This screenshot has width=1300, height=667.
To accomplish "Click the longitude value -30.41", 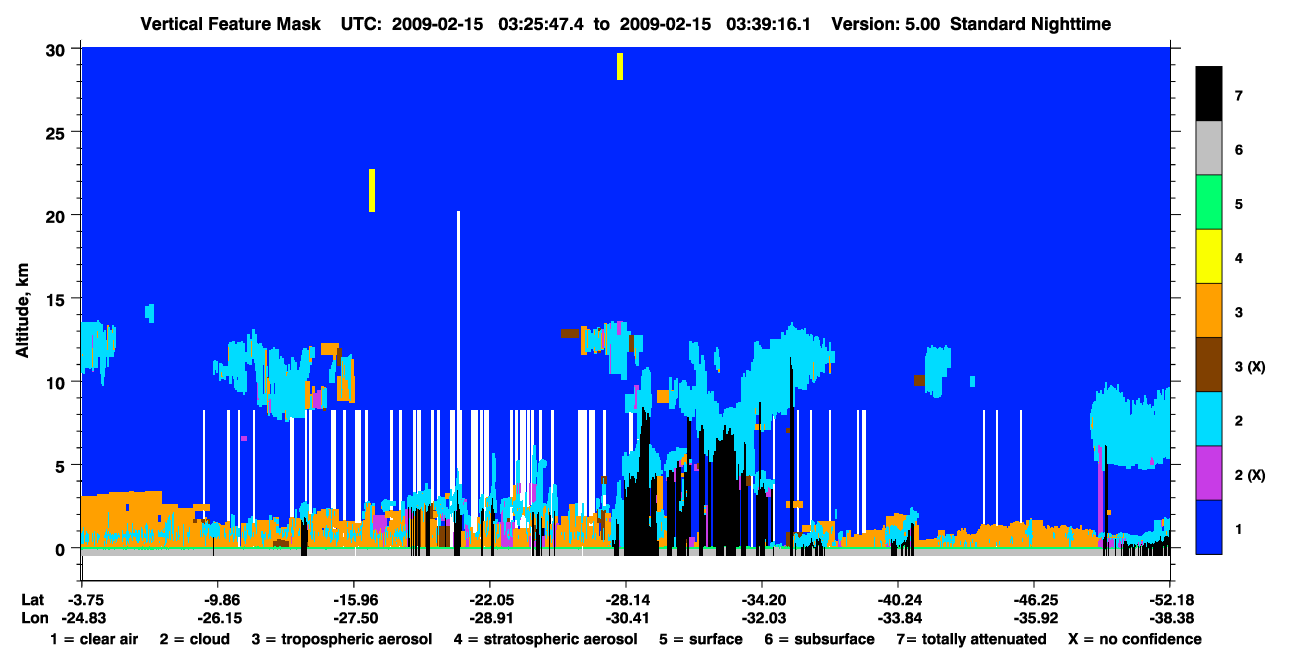I will (x=625, y=618).
